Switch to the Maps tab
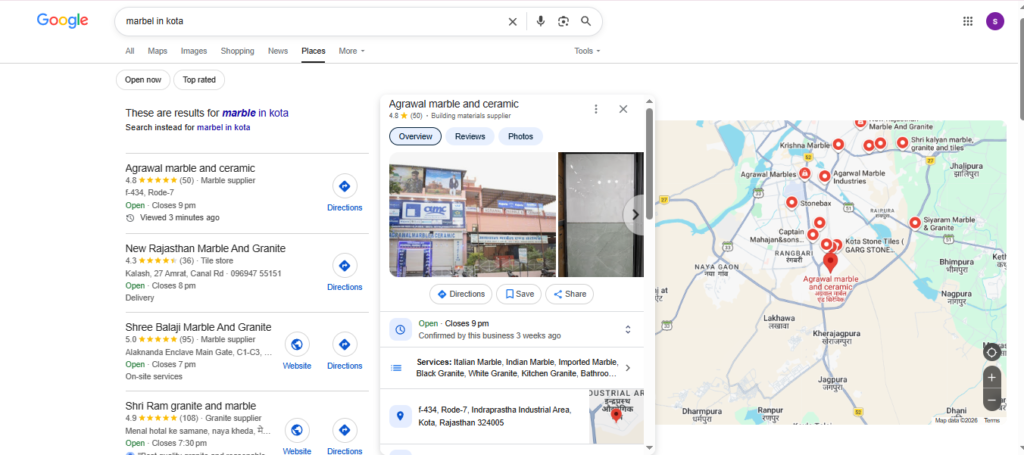This screenshot has height=455, width=1024. pos(157,51)
